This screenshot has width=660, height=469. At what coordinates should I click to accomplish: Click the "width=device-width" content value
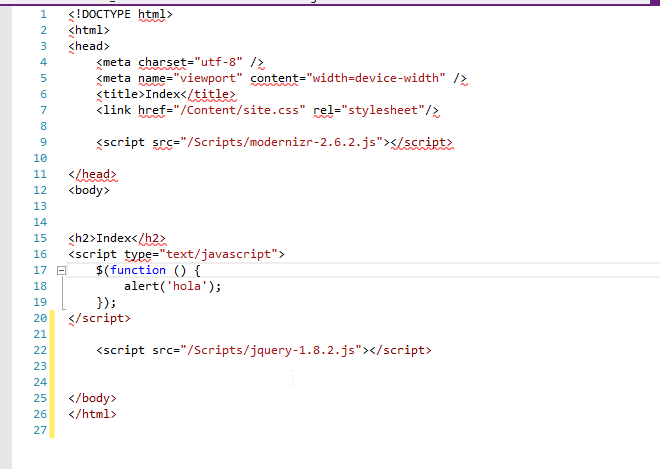(x=376, y=78)
